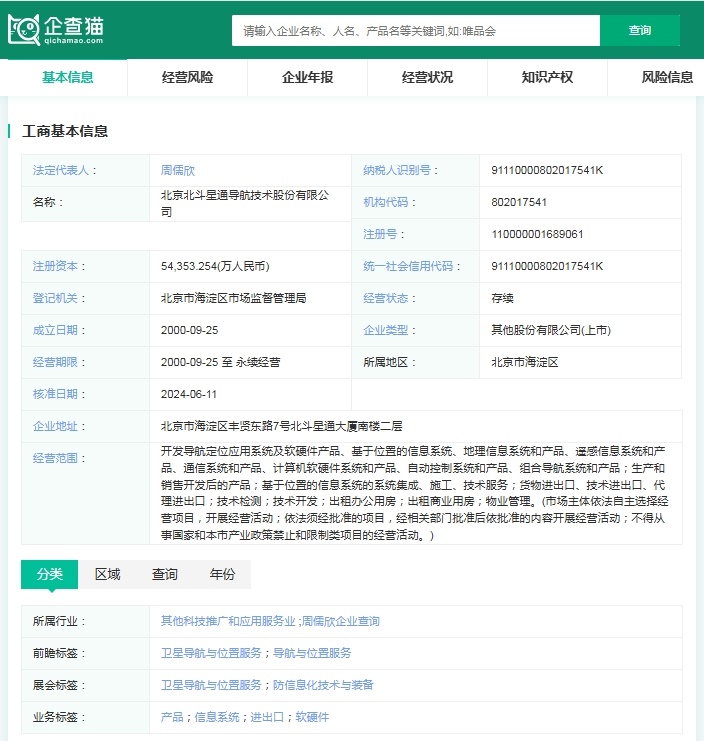
Task: Open the 年份 sub-tab
Action: [x=222, y=574]
